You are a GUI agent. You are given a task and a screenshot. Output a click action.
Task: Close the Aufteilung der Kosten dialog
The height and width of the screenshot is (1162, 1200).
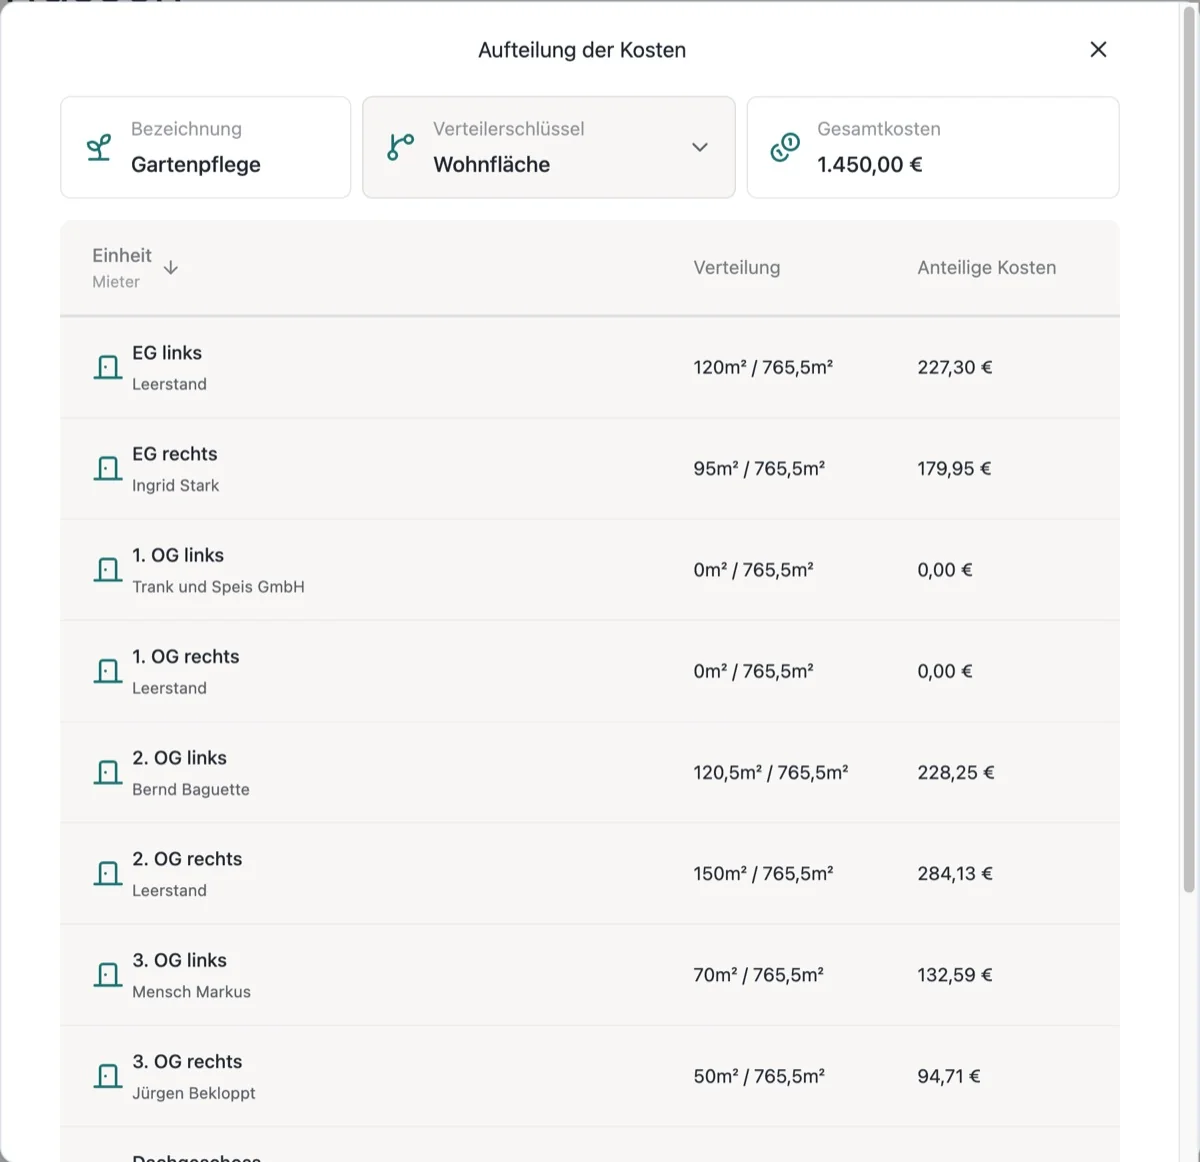tap(1098, 49)
